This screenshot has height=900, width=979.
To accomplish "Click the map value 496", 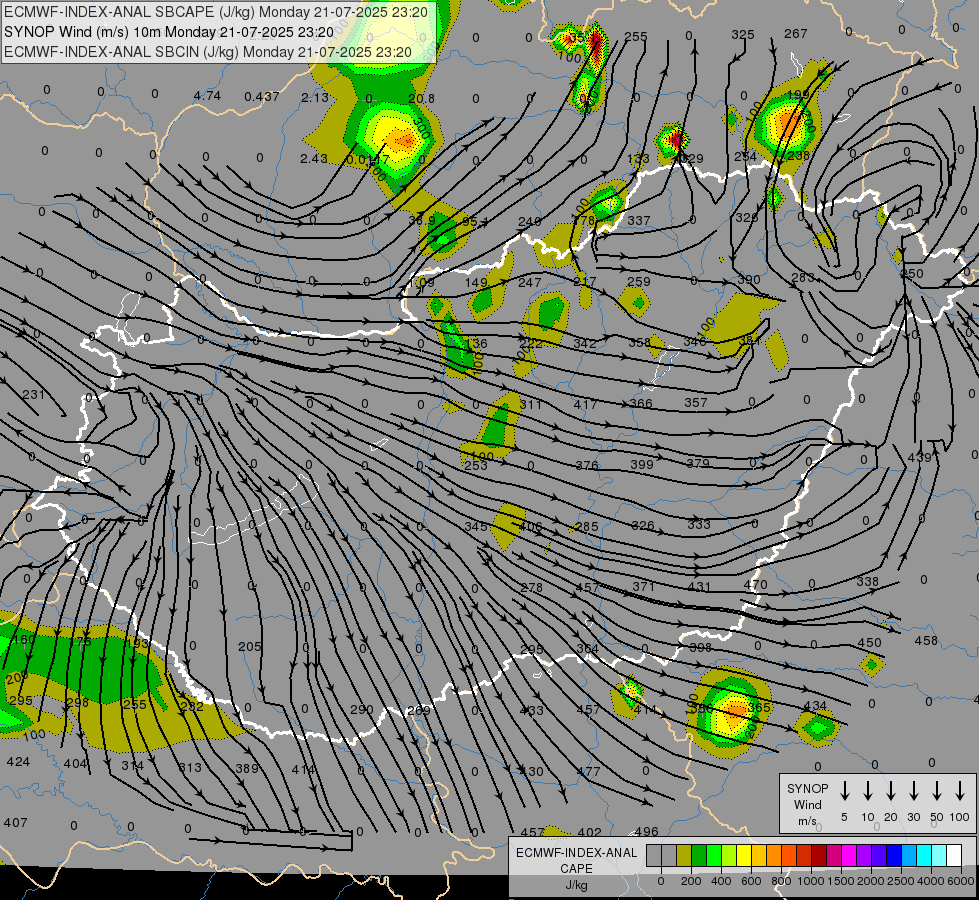I will click(x=646, y=831).
